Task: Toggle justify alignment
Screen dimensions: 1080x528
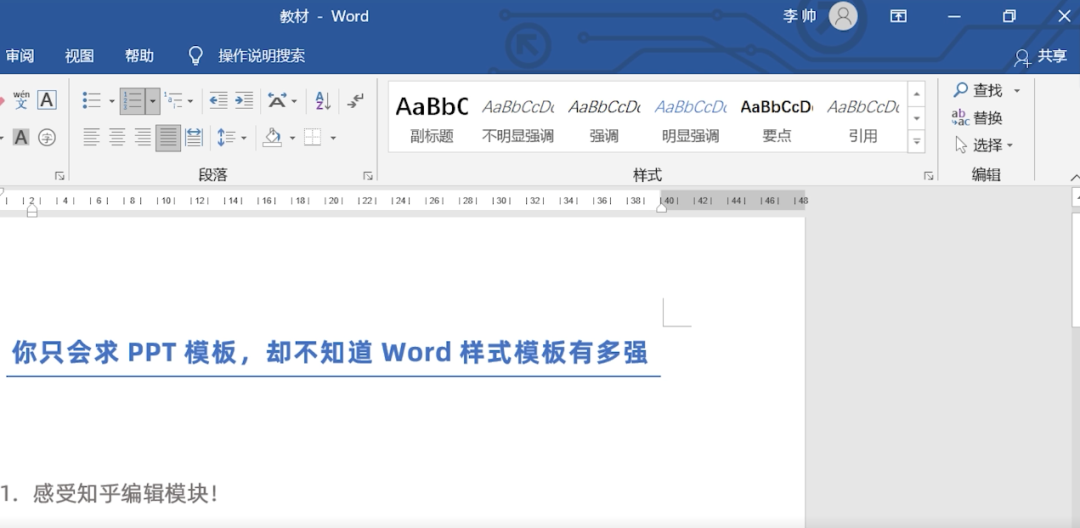Action: (168, 138)
